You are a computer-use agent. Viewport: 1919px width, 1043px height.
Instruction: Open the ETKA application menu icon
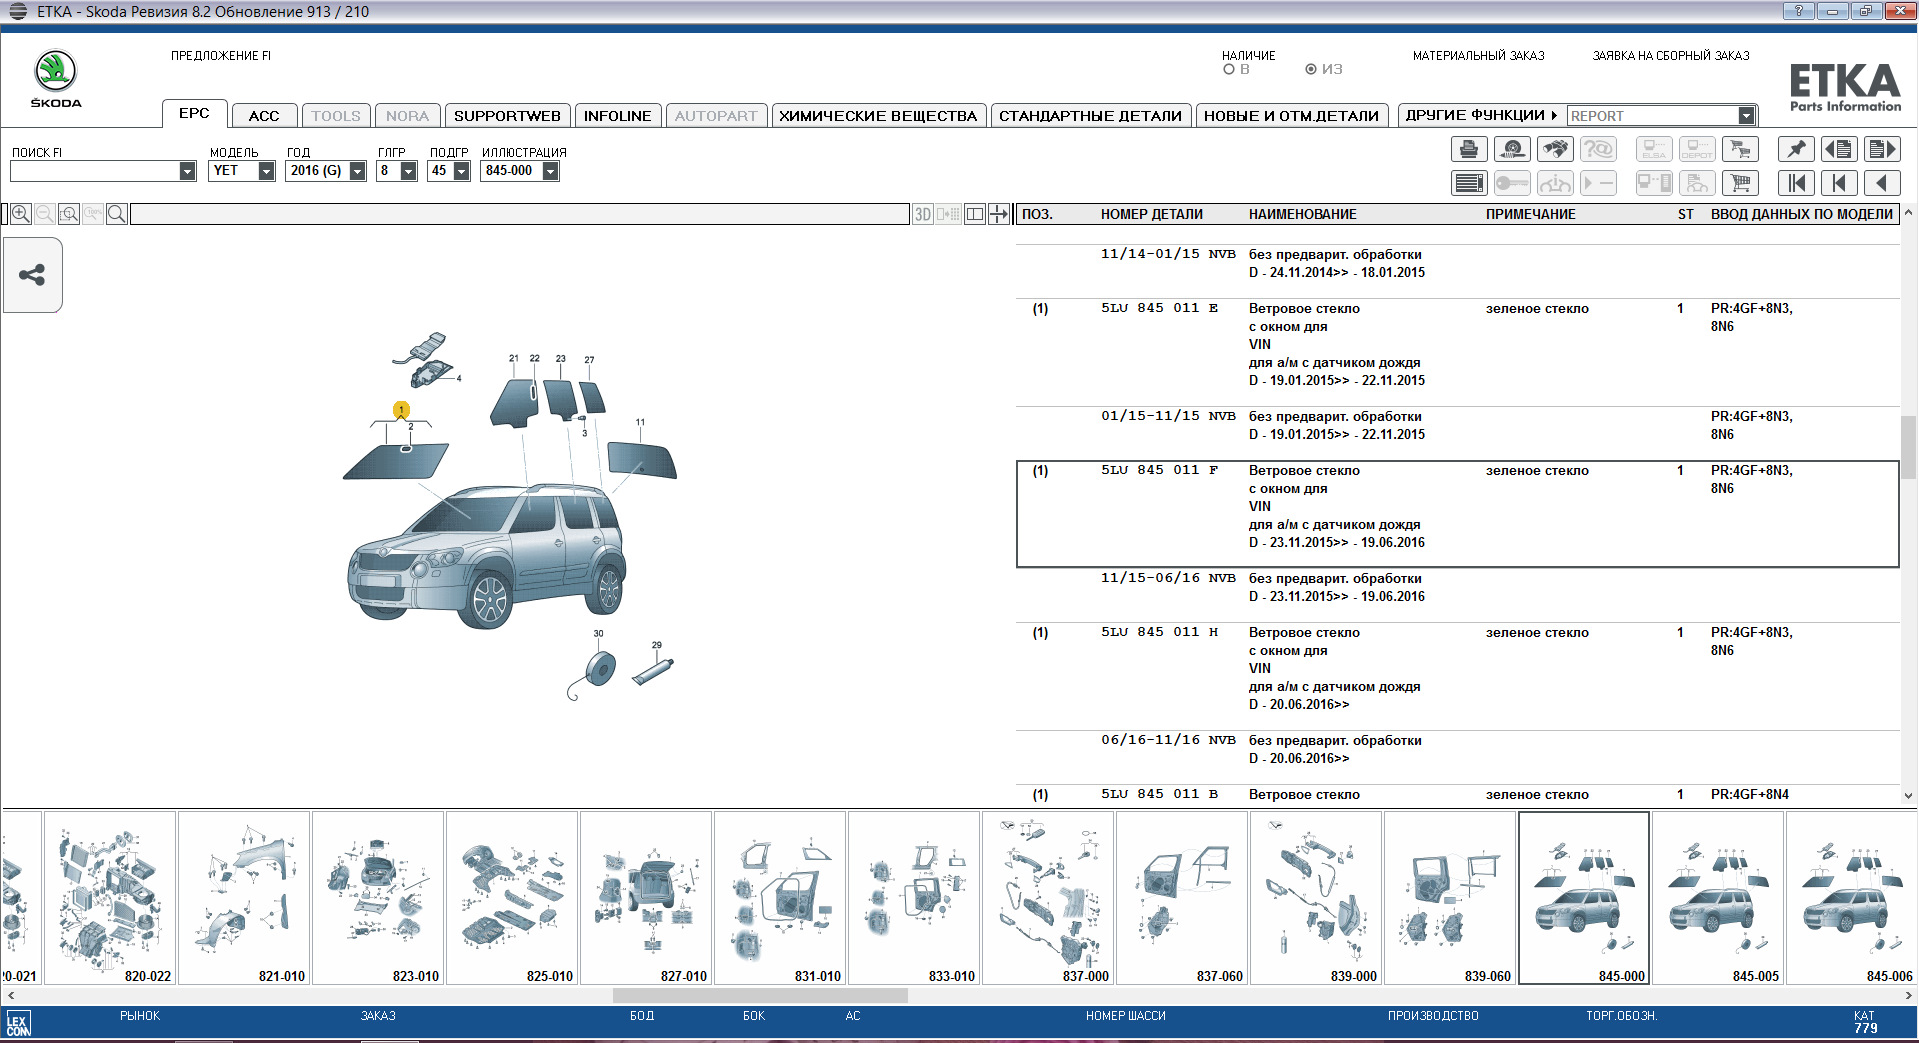pyautogui.click(x=17, y=11)
